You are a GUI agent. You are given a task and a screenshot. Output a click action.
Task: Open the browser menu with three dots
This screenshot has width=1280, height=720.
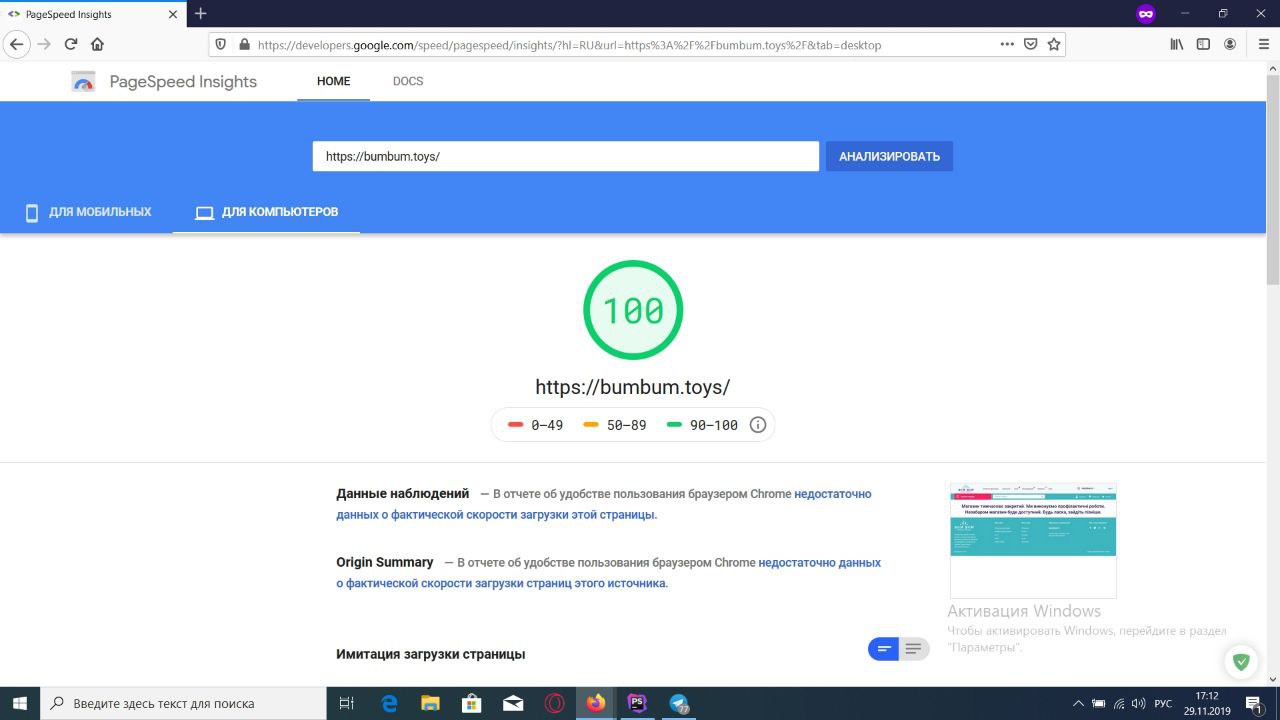(x=1007, y=44)
